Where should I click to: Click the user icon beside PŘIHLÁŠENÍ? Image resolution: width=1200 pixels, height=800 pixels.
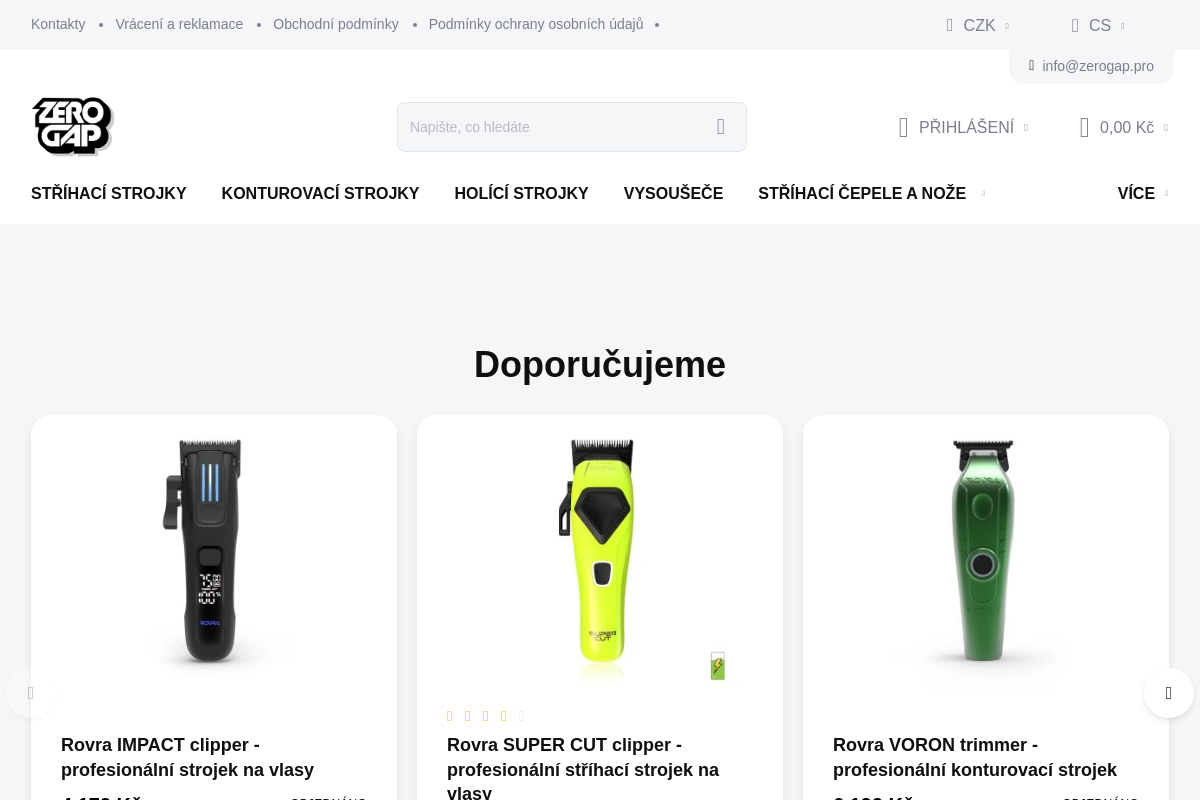coord(903,127)
